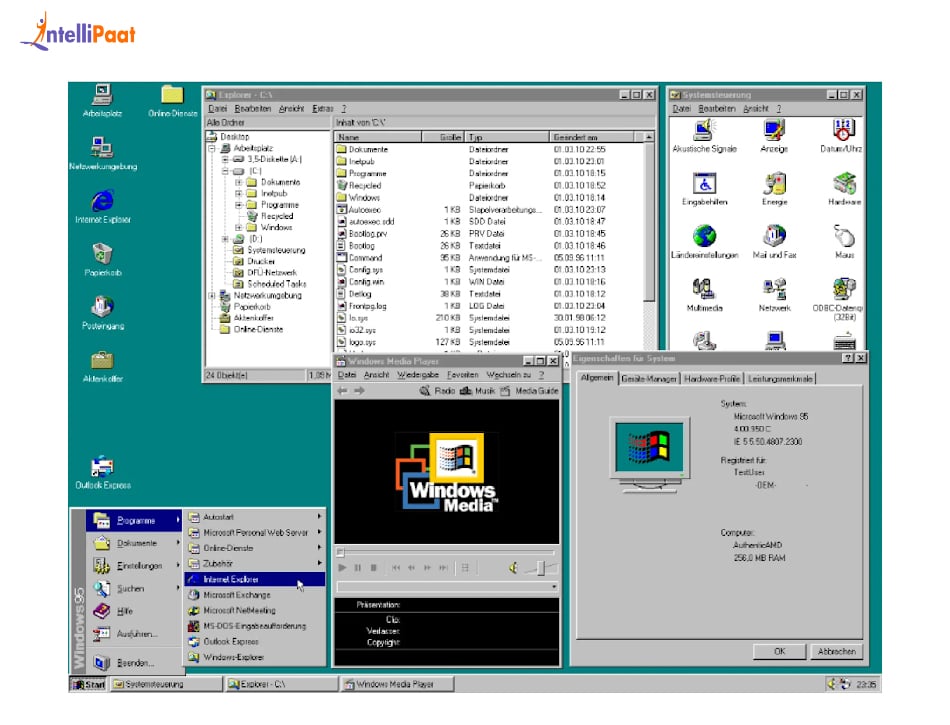Open Ländereinstellungen in Systemsteuerung
Screen dimensions: 950x725
click(x=704, y=242)
